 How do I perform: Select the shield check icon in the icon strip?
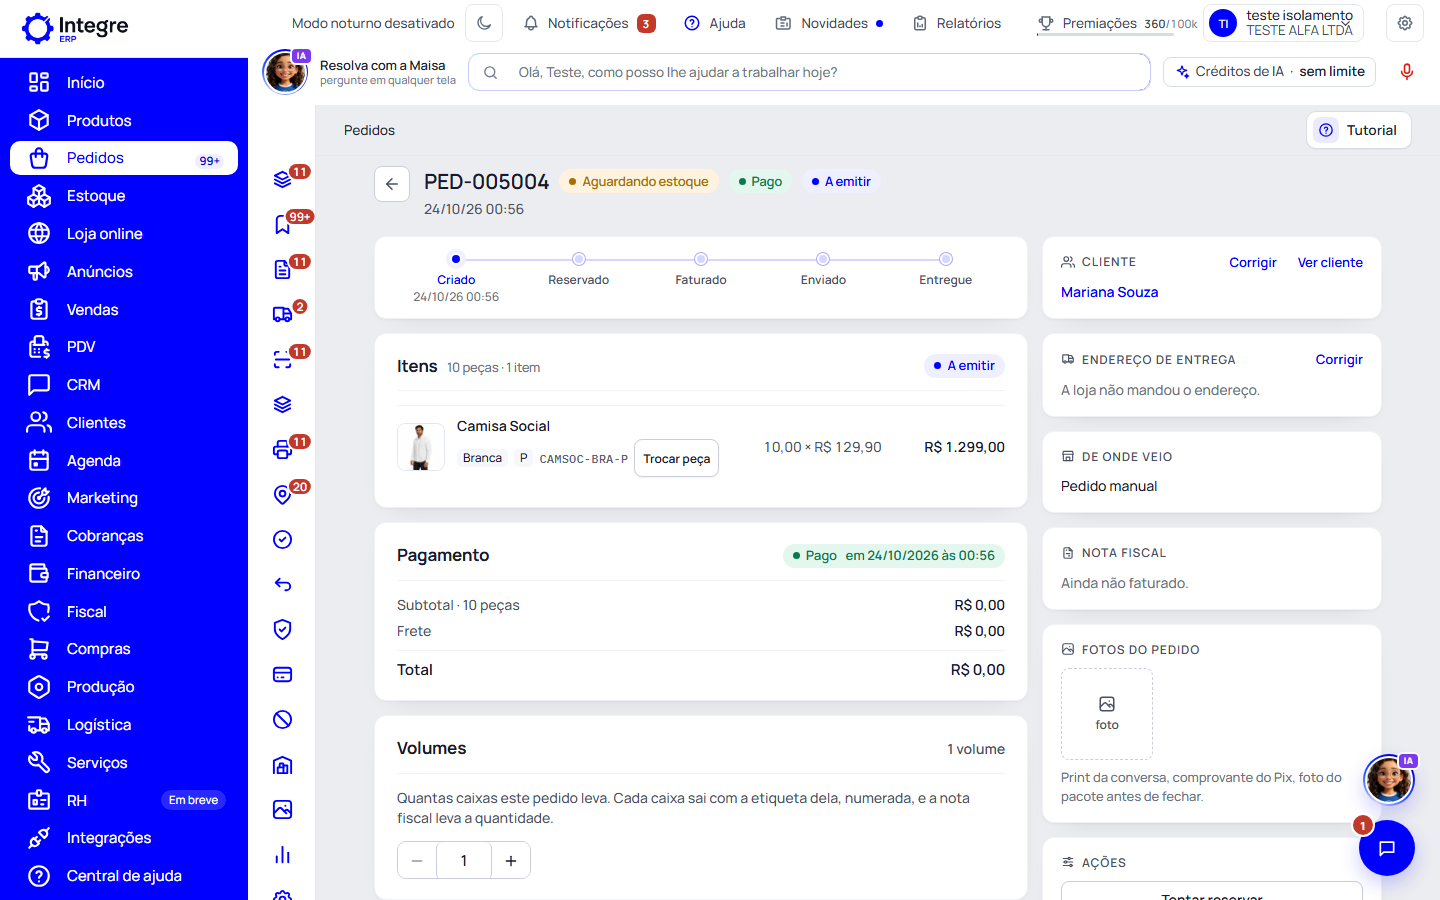[283, 630]
